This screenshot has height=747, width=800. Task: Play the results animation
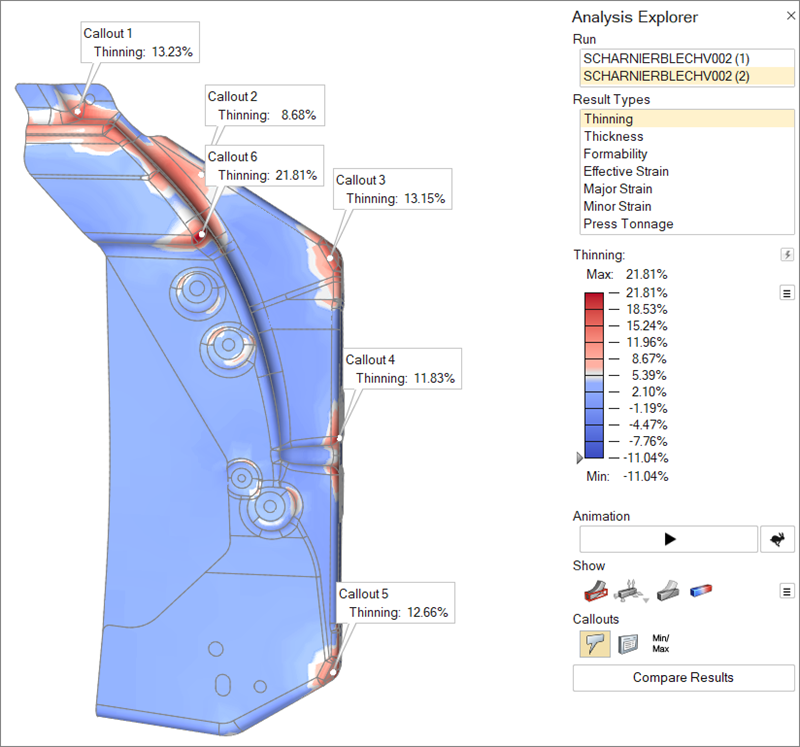click(x=668, y=539)
